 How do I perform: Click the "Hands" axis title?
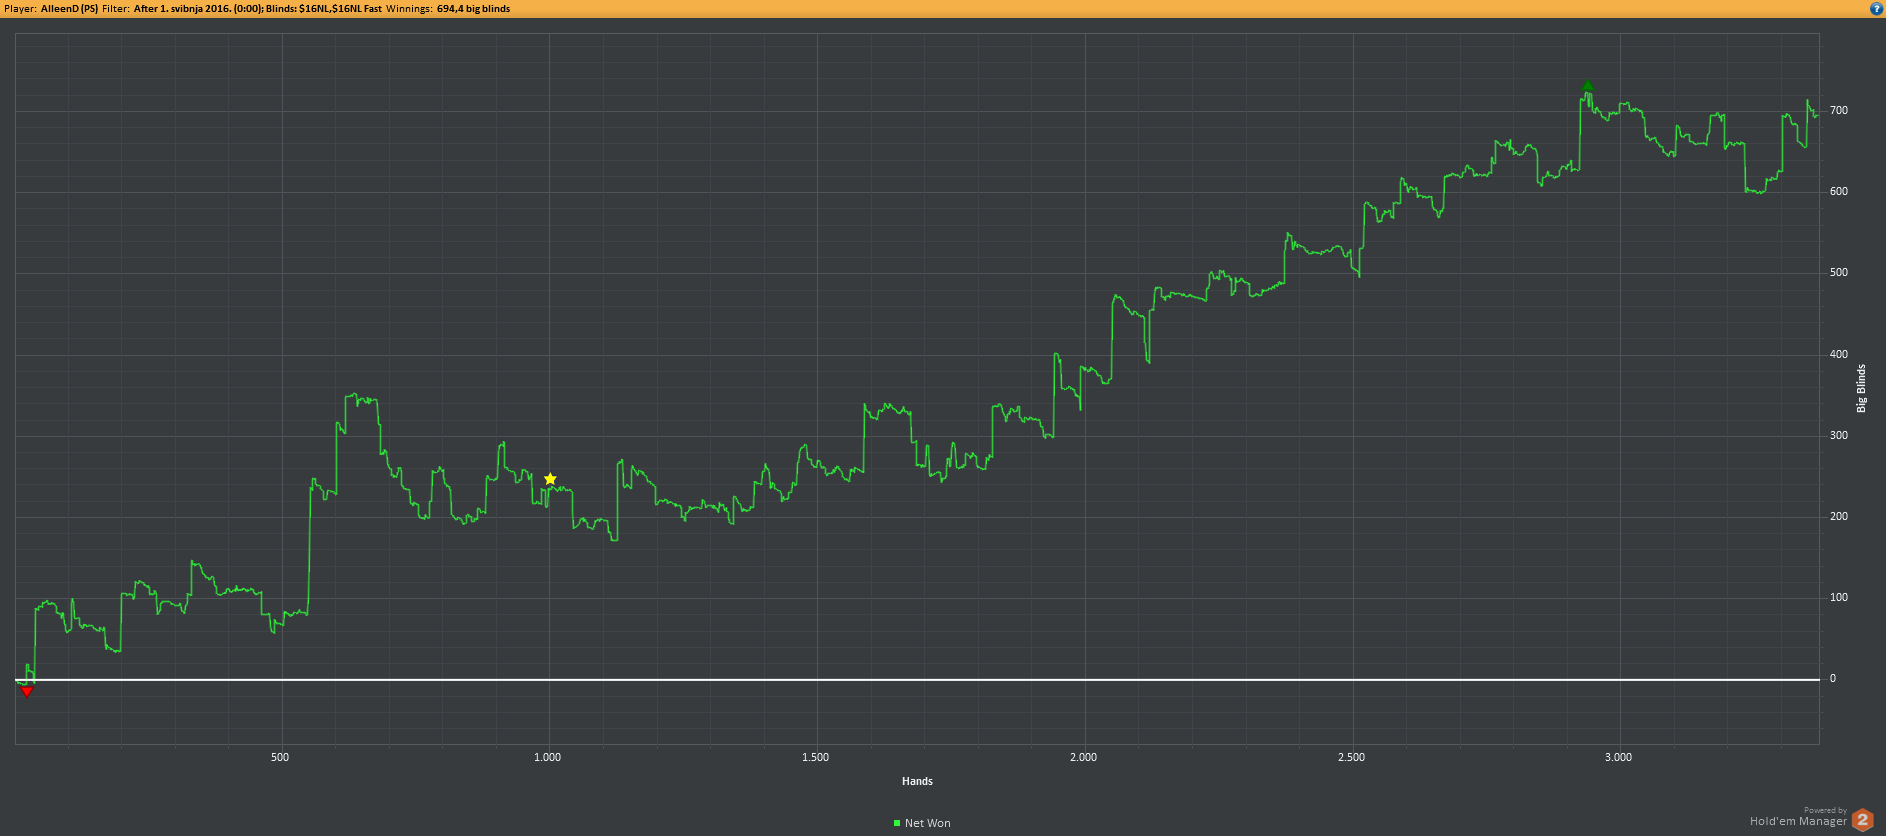[x=917, y=781]
